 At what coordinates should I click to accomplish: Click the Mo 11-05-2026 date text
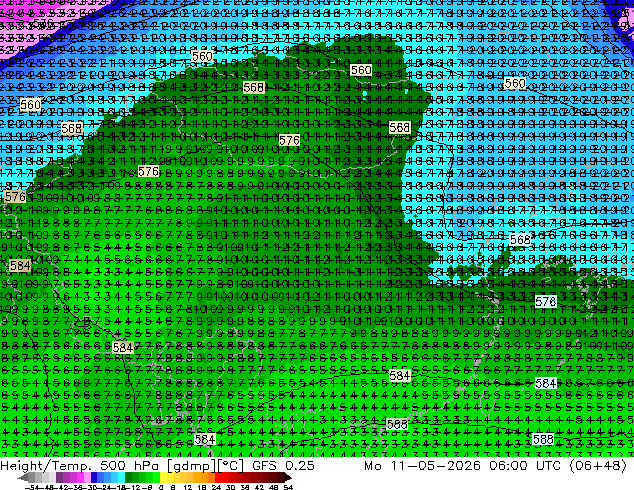422,465
